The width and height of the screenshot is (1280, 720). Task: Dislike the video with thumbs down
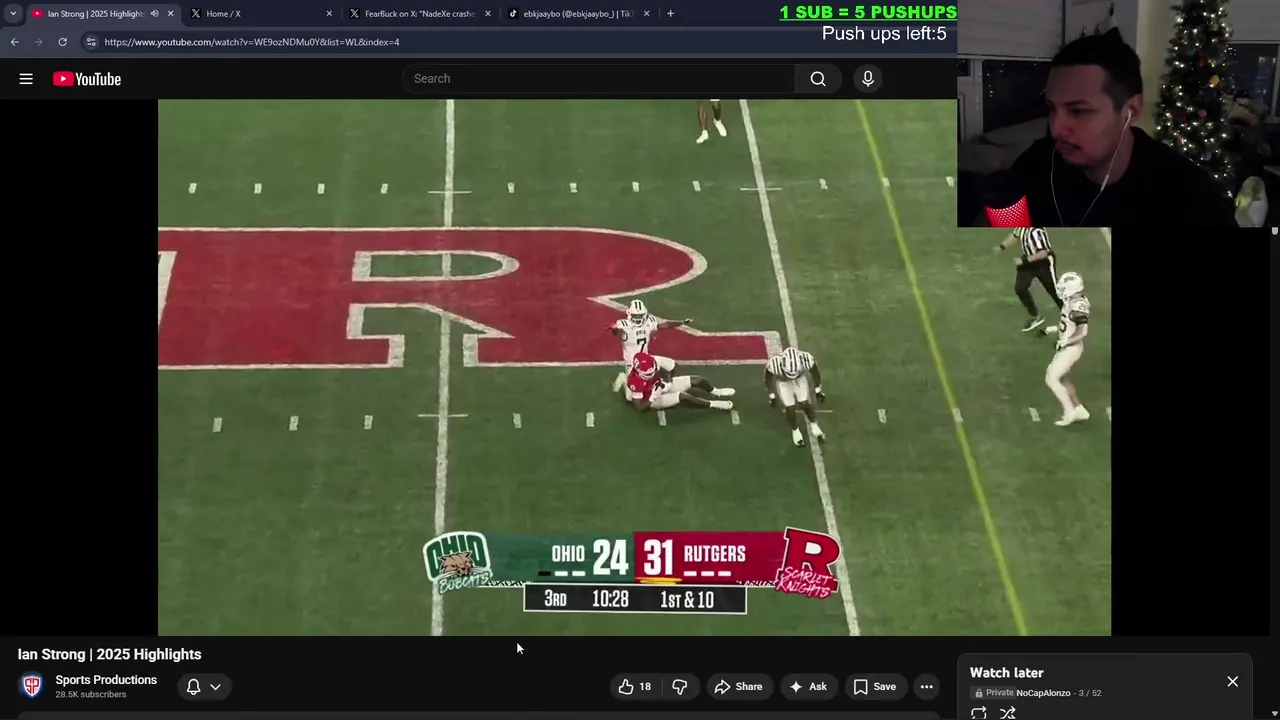pos(680,686)
